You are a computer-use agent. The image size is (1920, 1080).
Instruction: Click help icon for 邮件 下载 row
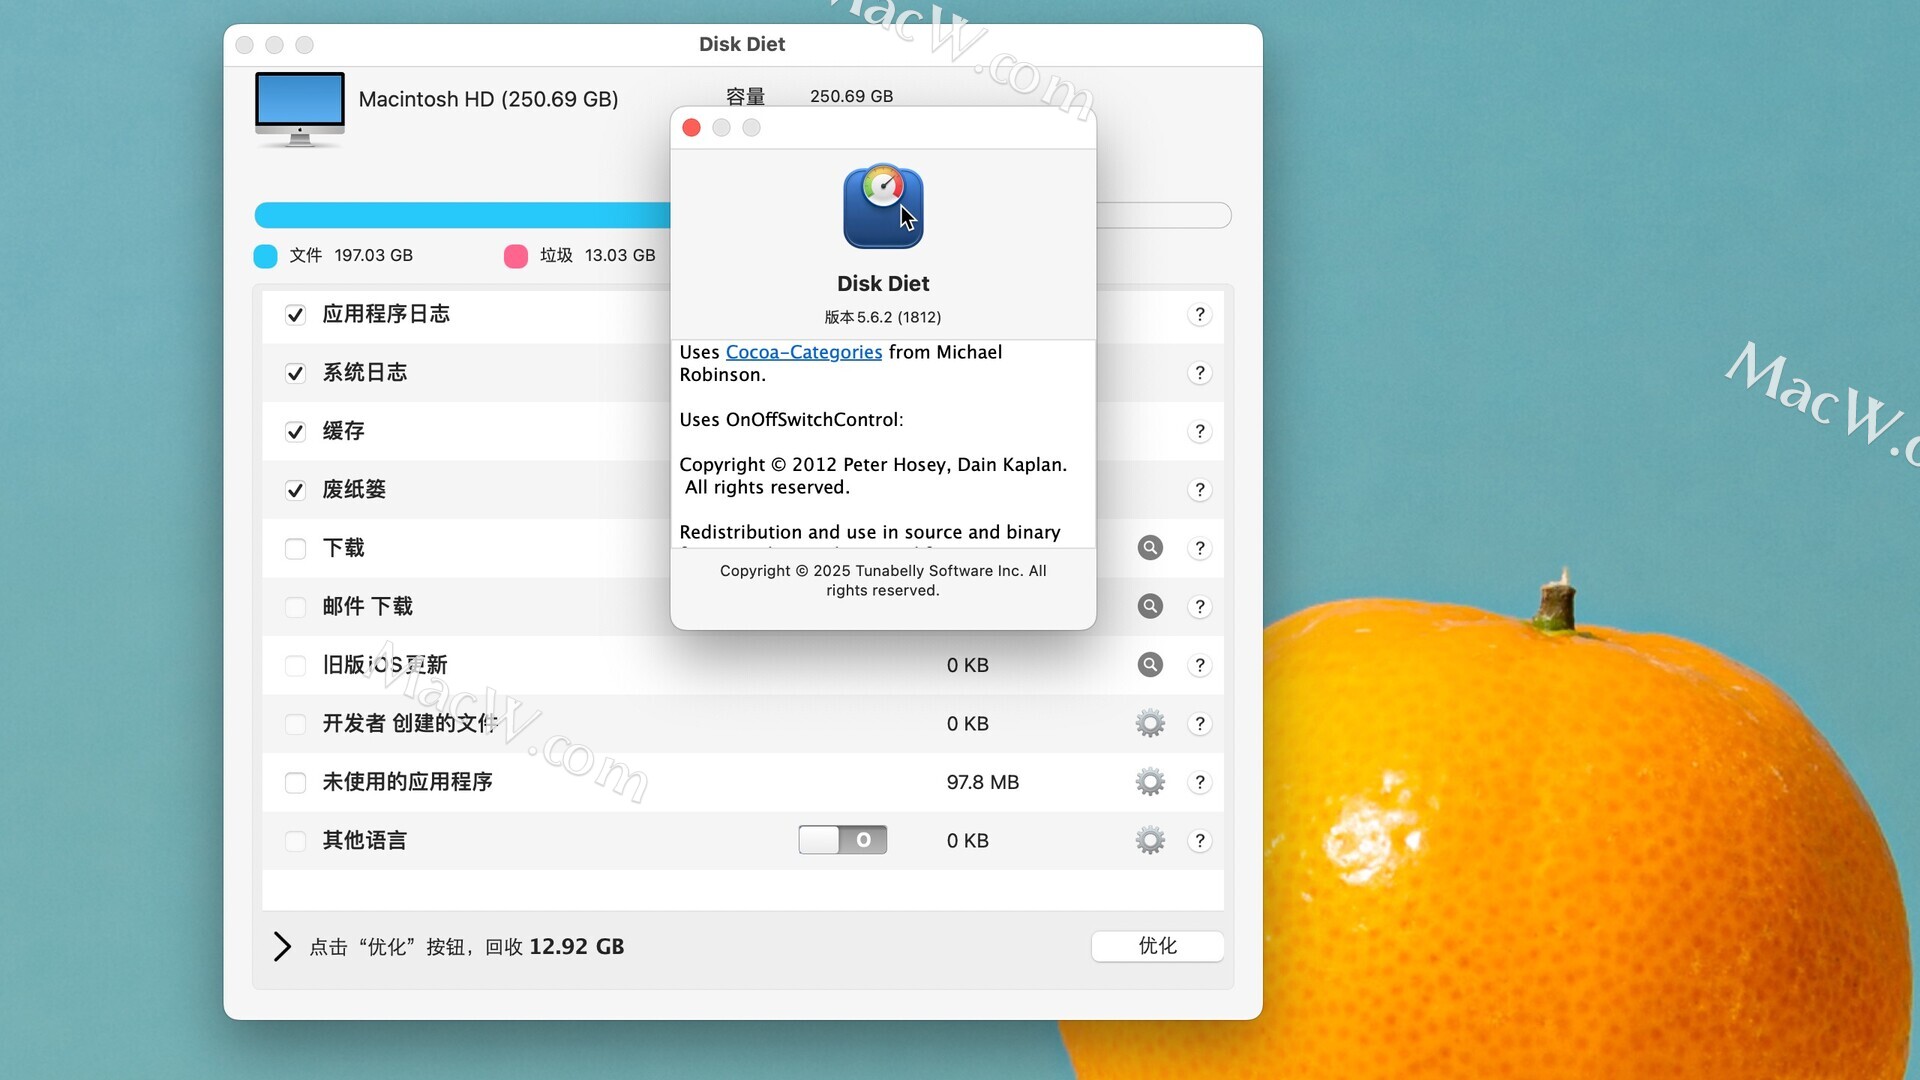pos(1199,607)
